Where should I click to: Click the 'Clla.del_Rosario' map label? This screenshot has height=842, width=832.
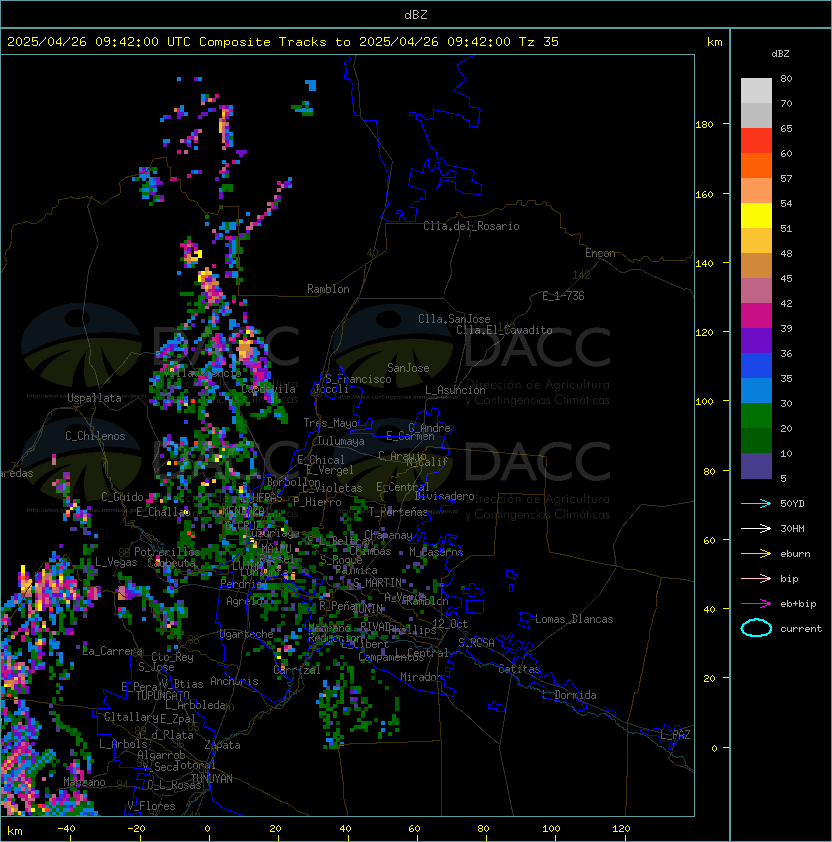click(471, 226)
